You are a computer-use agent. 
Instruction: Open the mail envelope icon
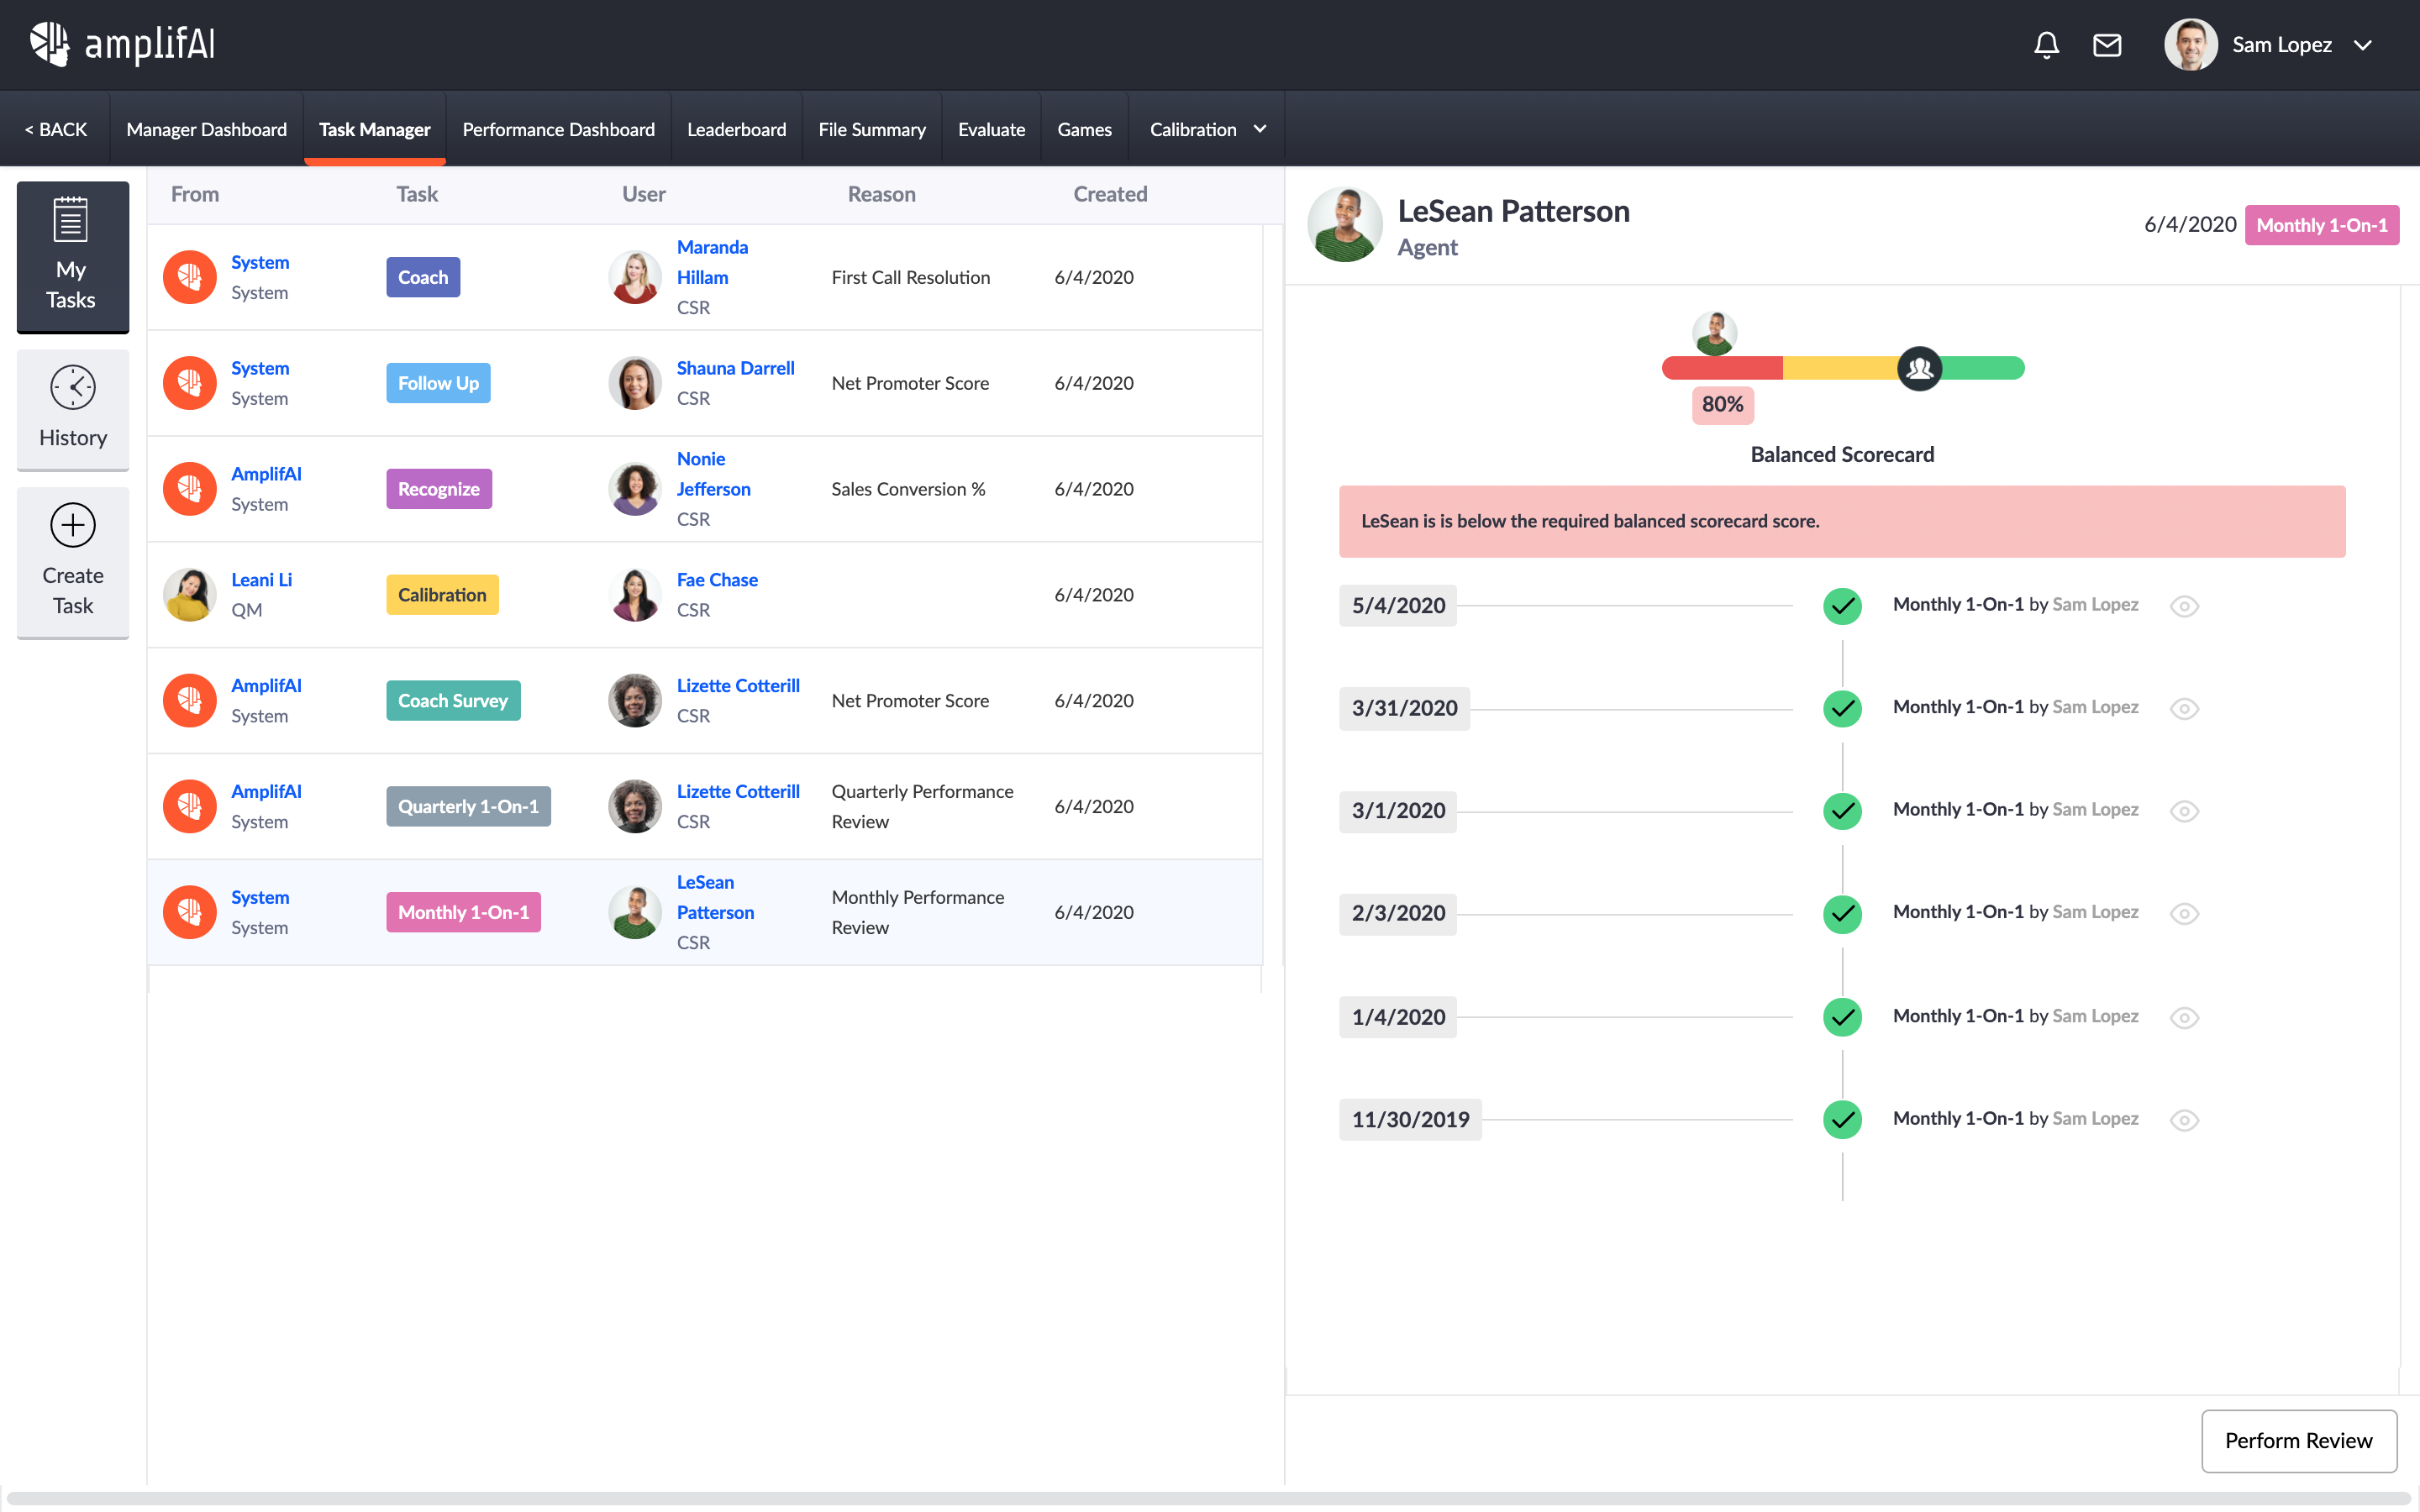point(2107,45)
